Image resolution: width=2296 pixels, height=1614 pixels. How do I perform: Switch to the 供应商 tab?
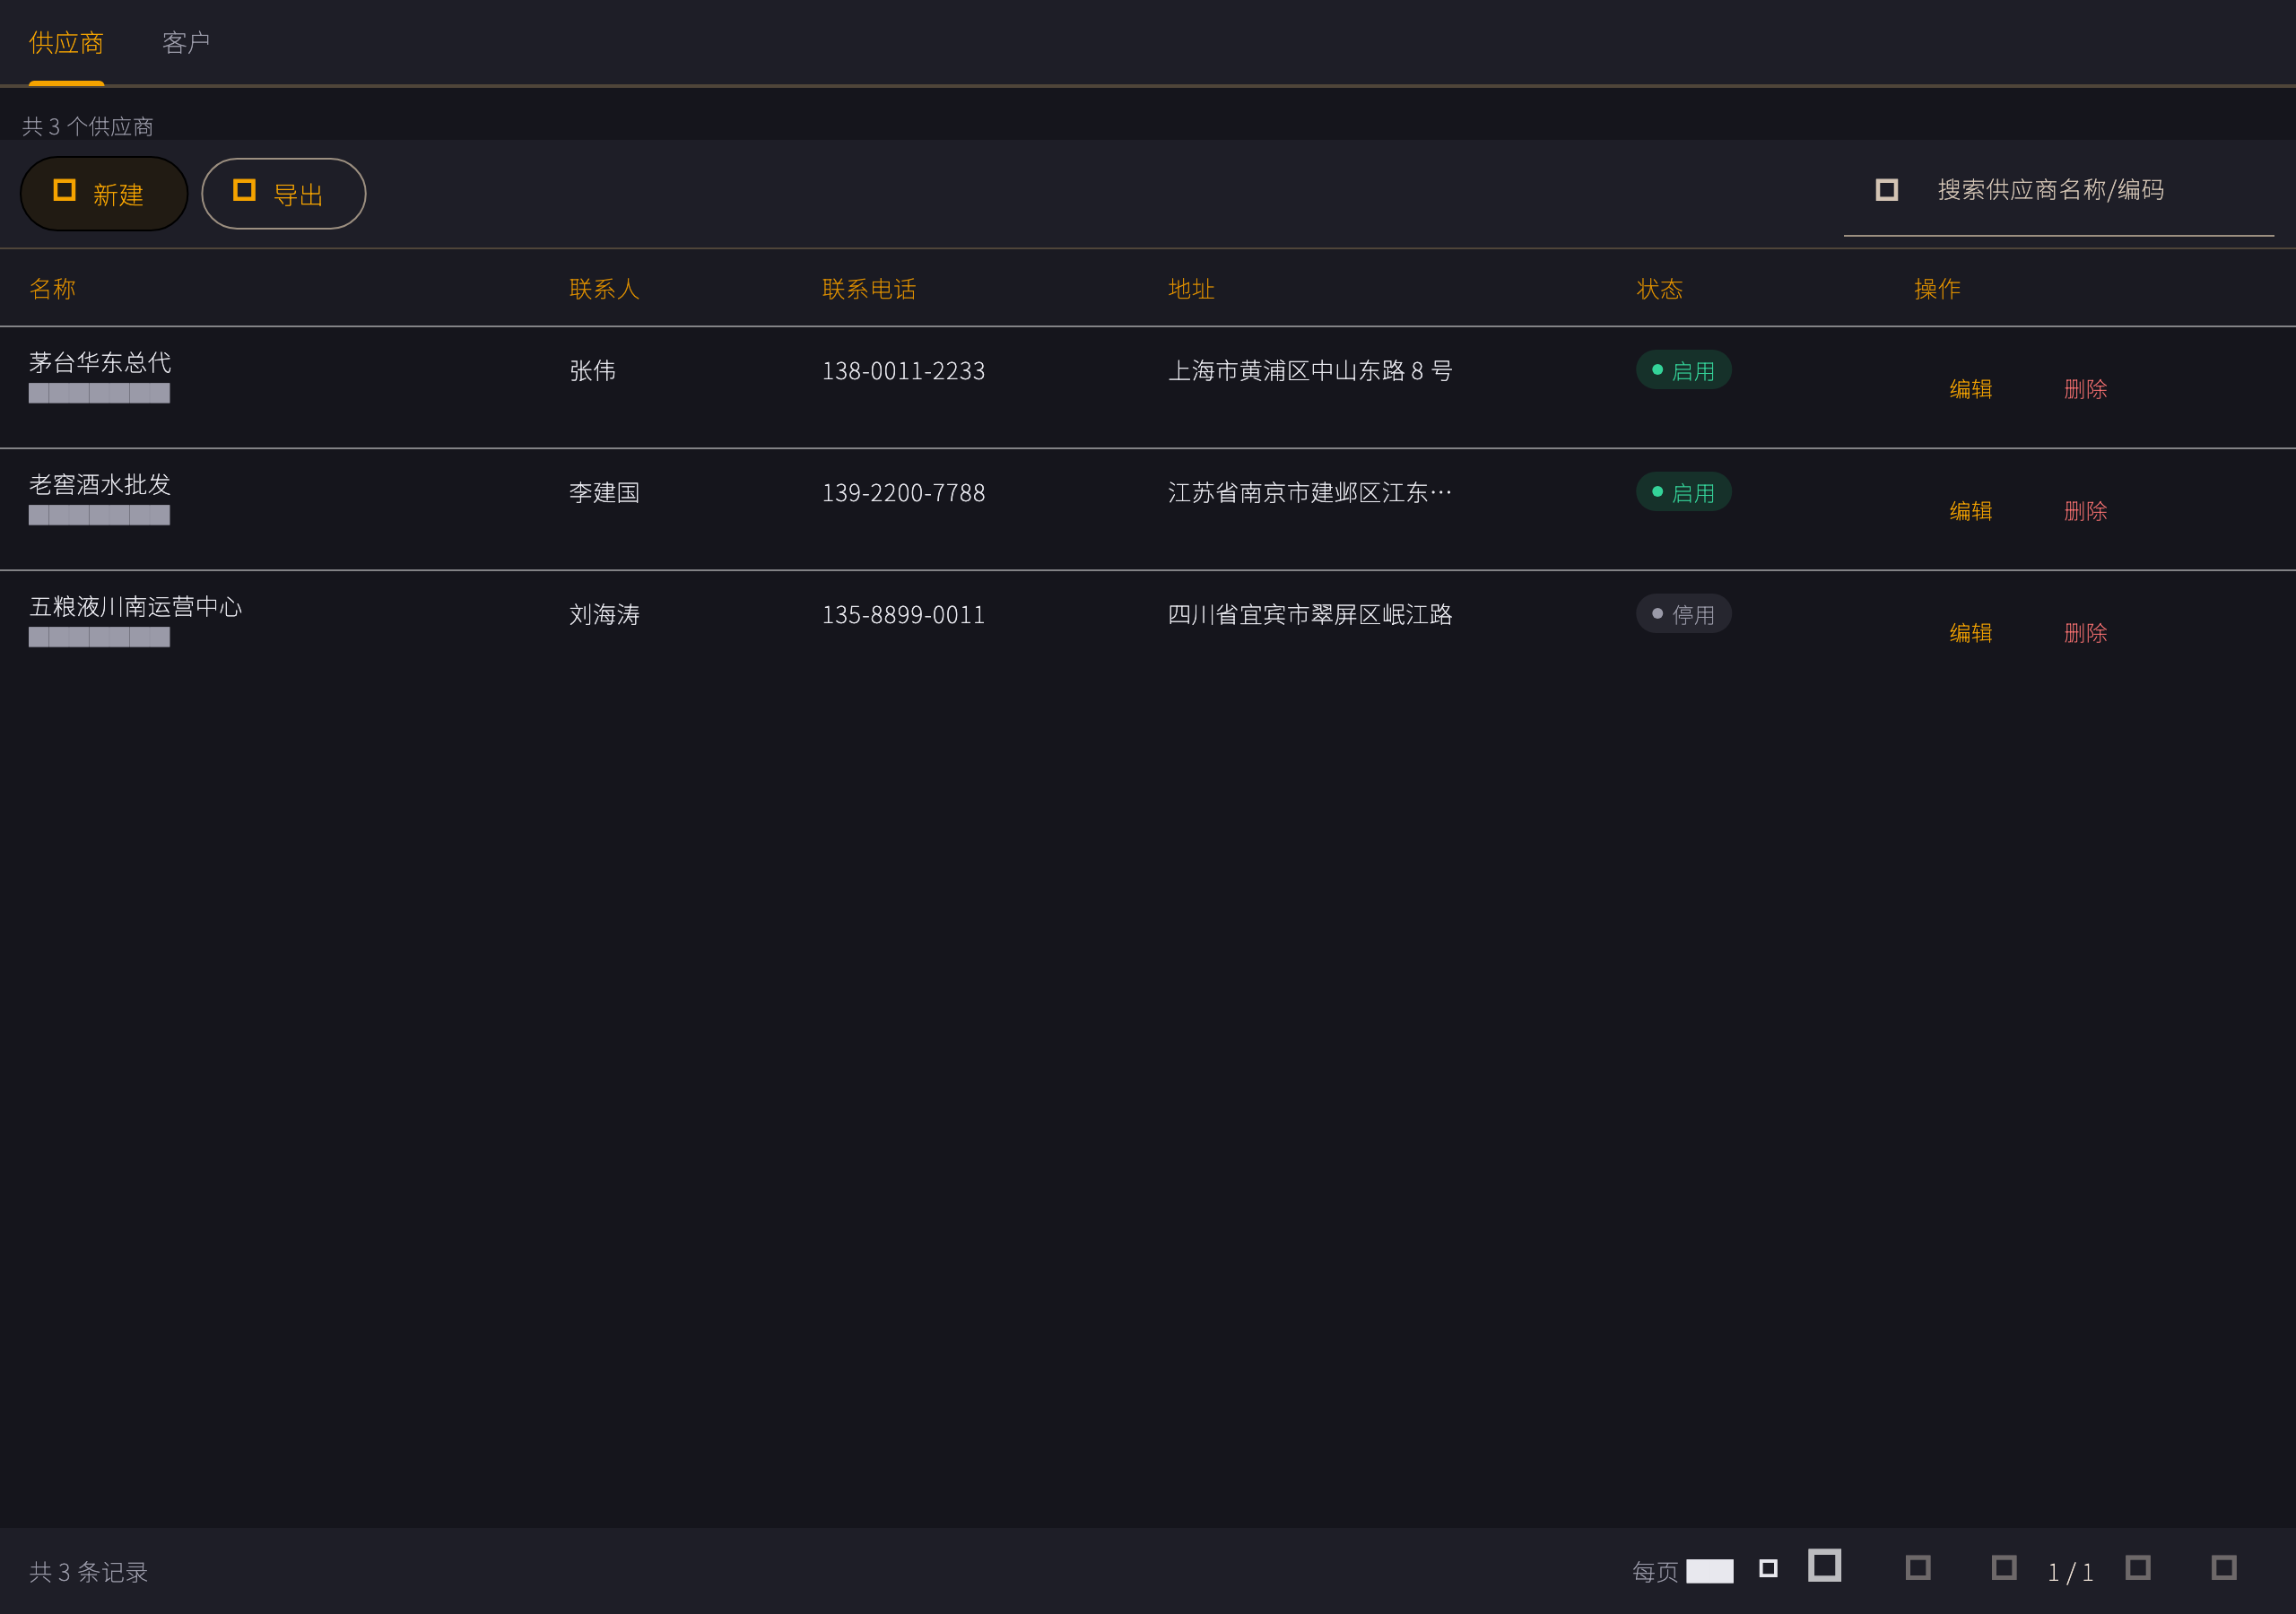[x=66, y=43]
